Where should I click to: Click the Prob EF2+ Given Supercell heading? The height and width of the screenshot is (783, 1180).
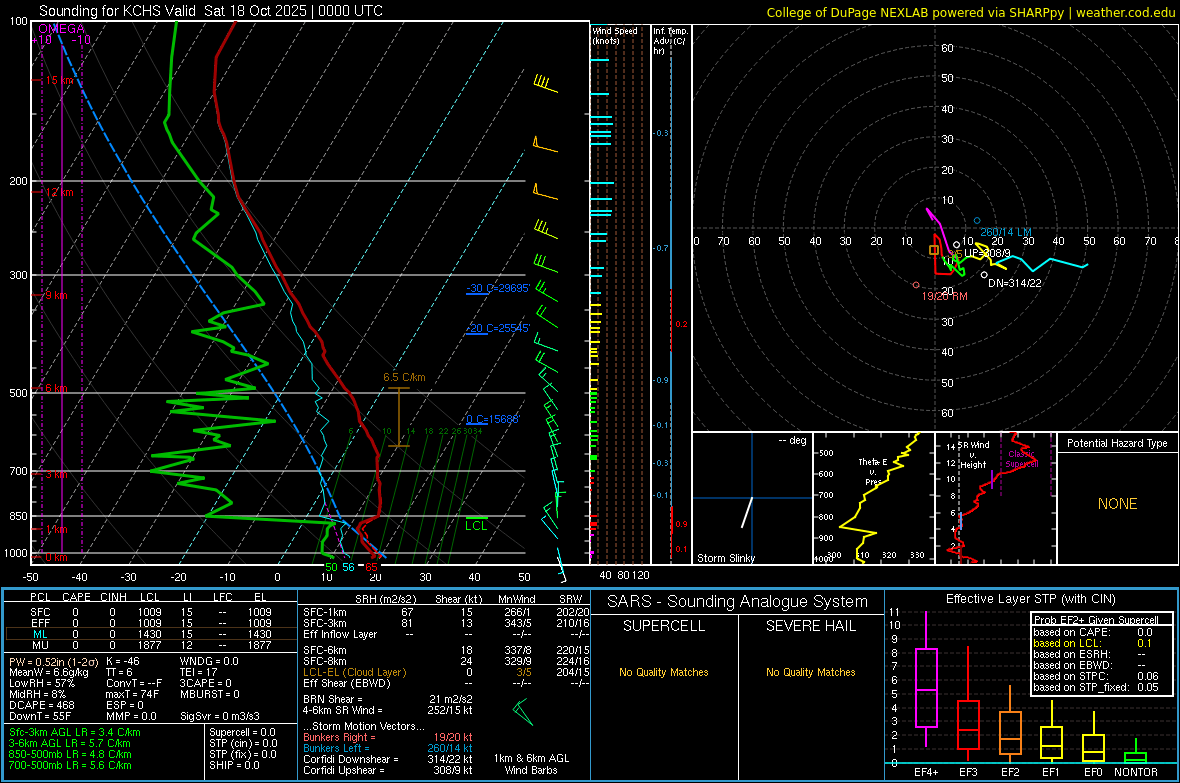pos(1096,620)
